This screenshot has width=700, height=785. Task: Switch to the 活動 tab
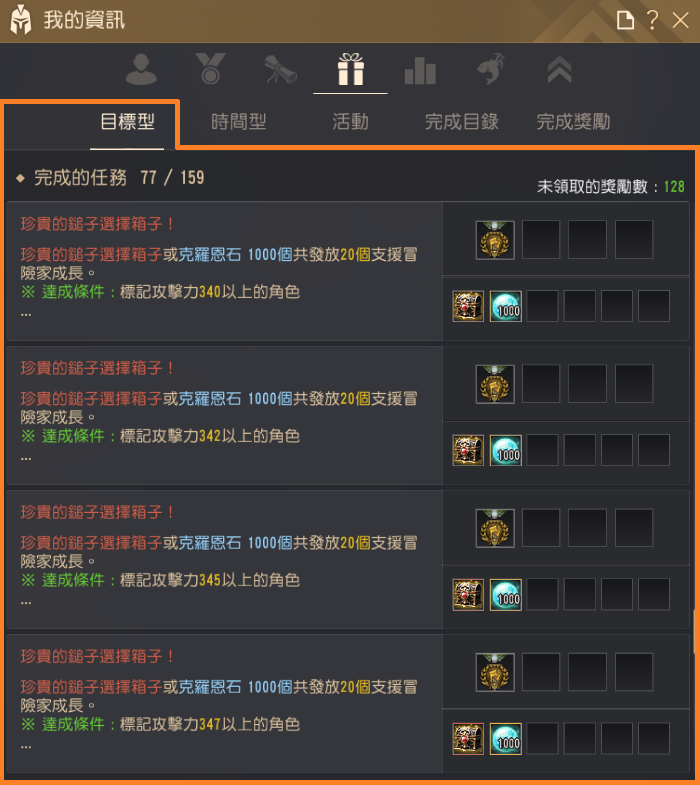351,122
